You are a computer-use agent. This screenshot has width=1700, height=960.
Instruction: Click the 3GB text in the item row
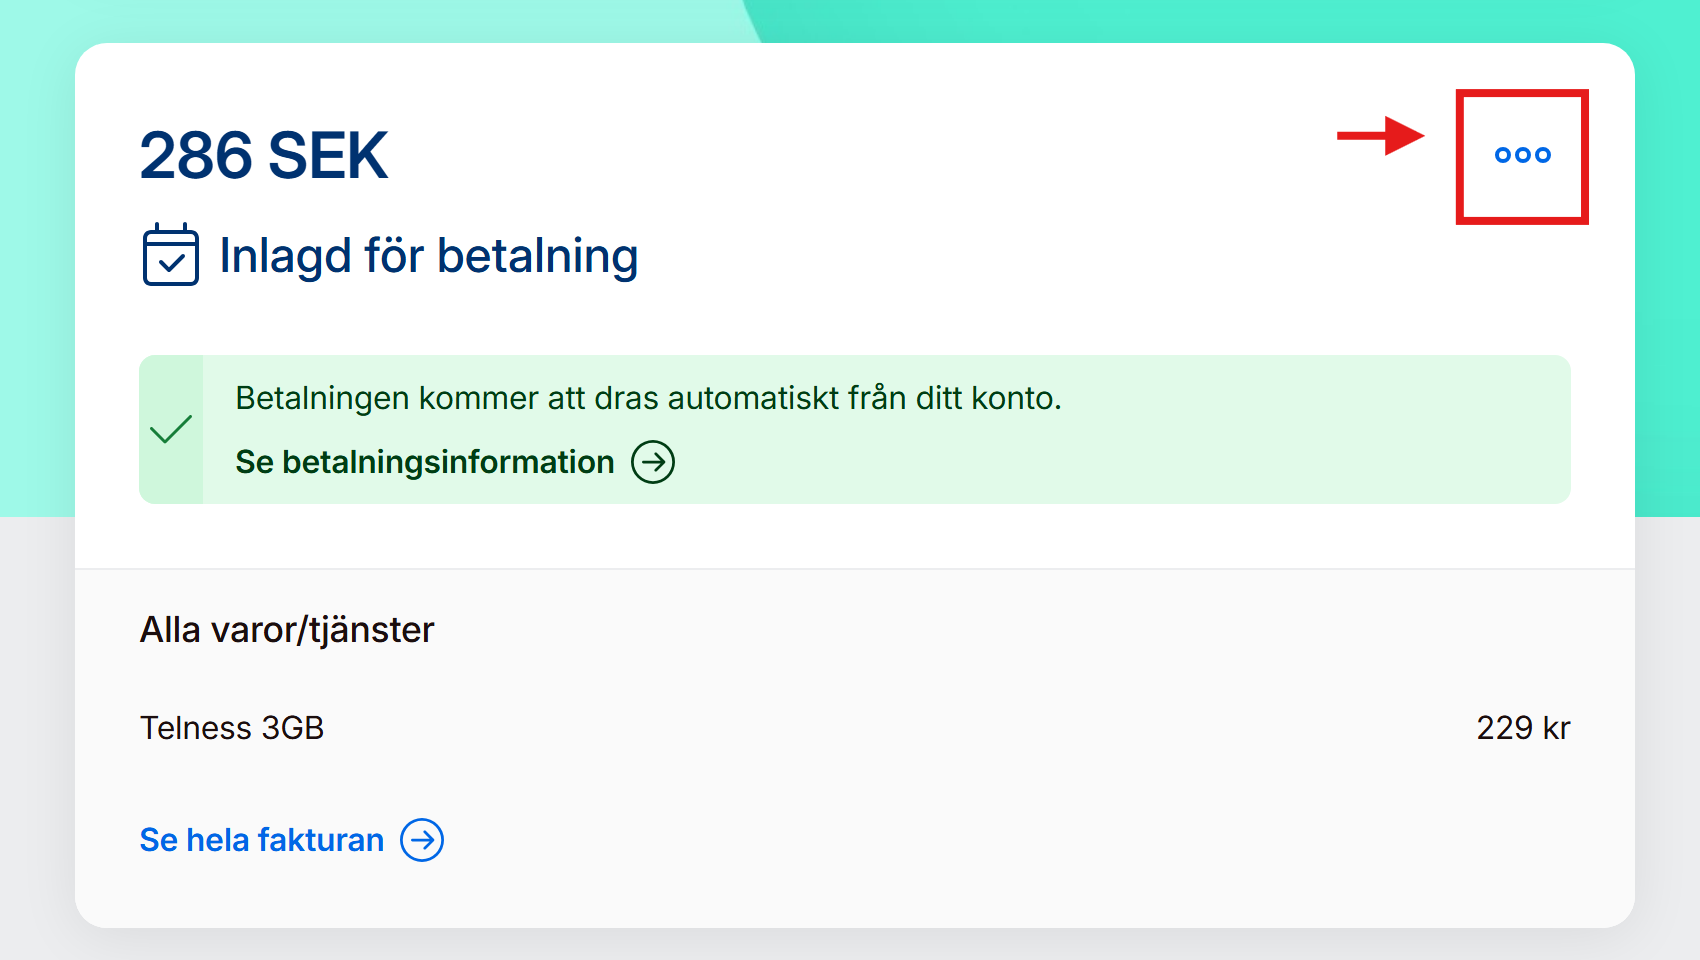coord(292,728)
